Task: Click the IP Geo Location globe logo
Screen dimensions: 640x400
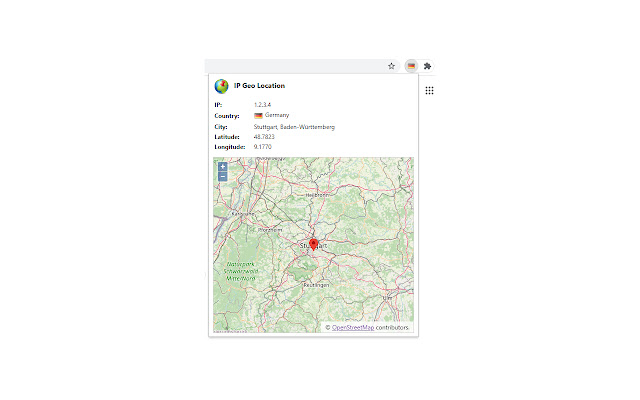Action: click(221, 86)
